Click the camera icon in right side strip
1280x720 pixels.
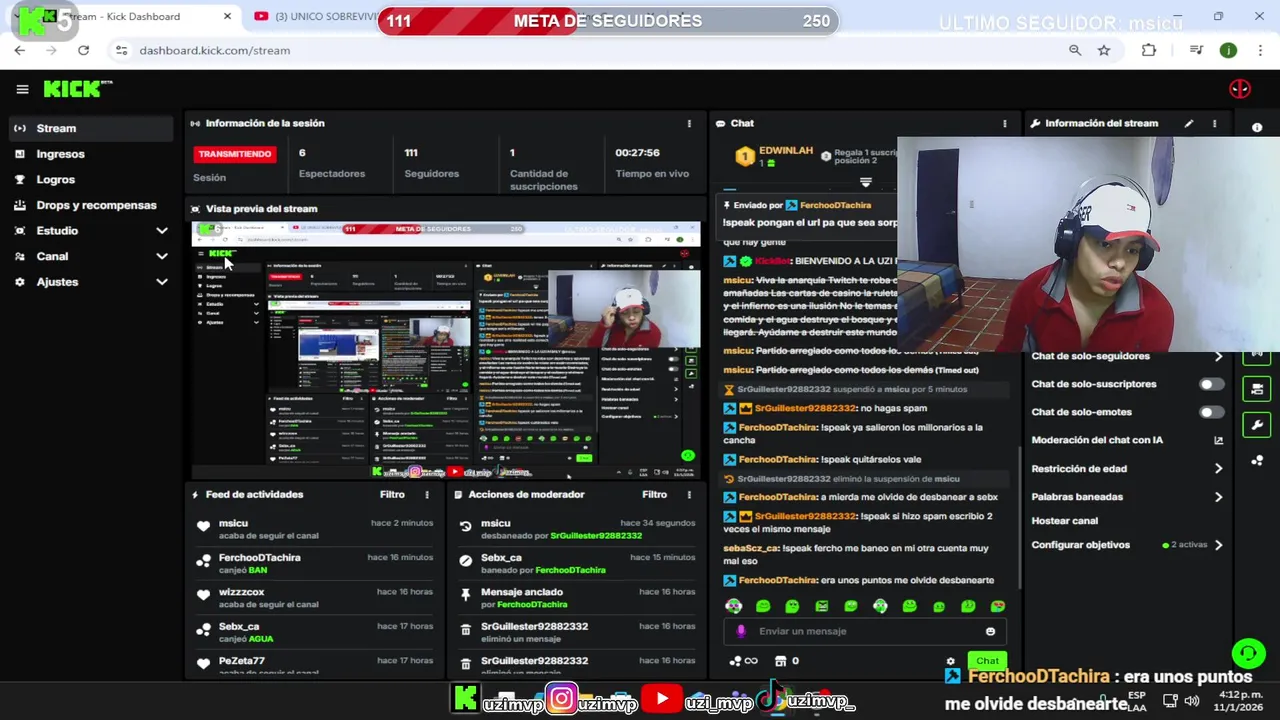(x=1257, y=389)
